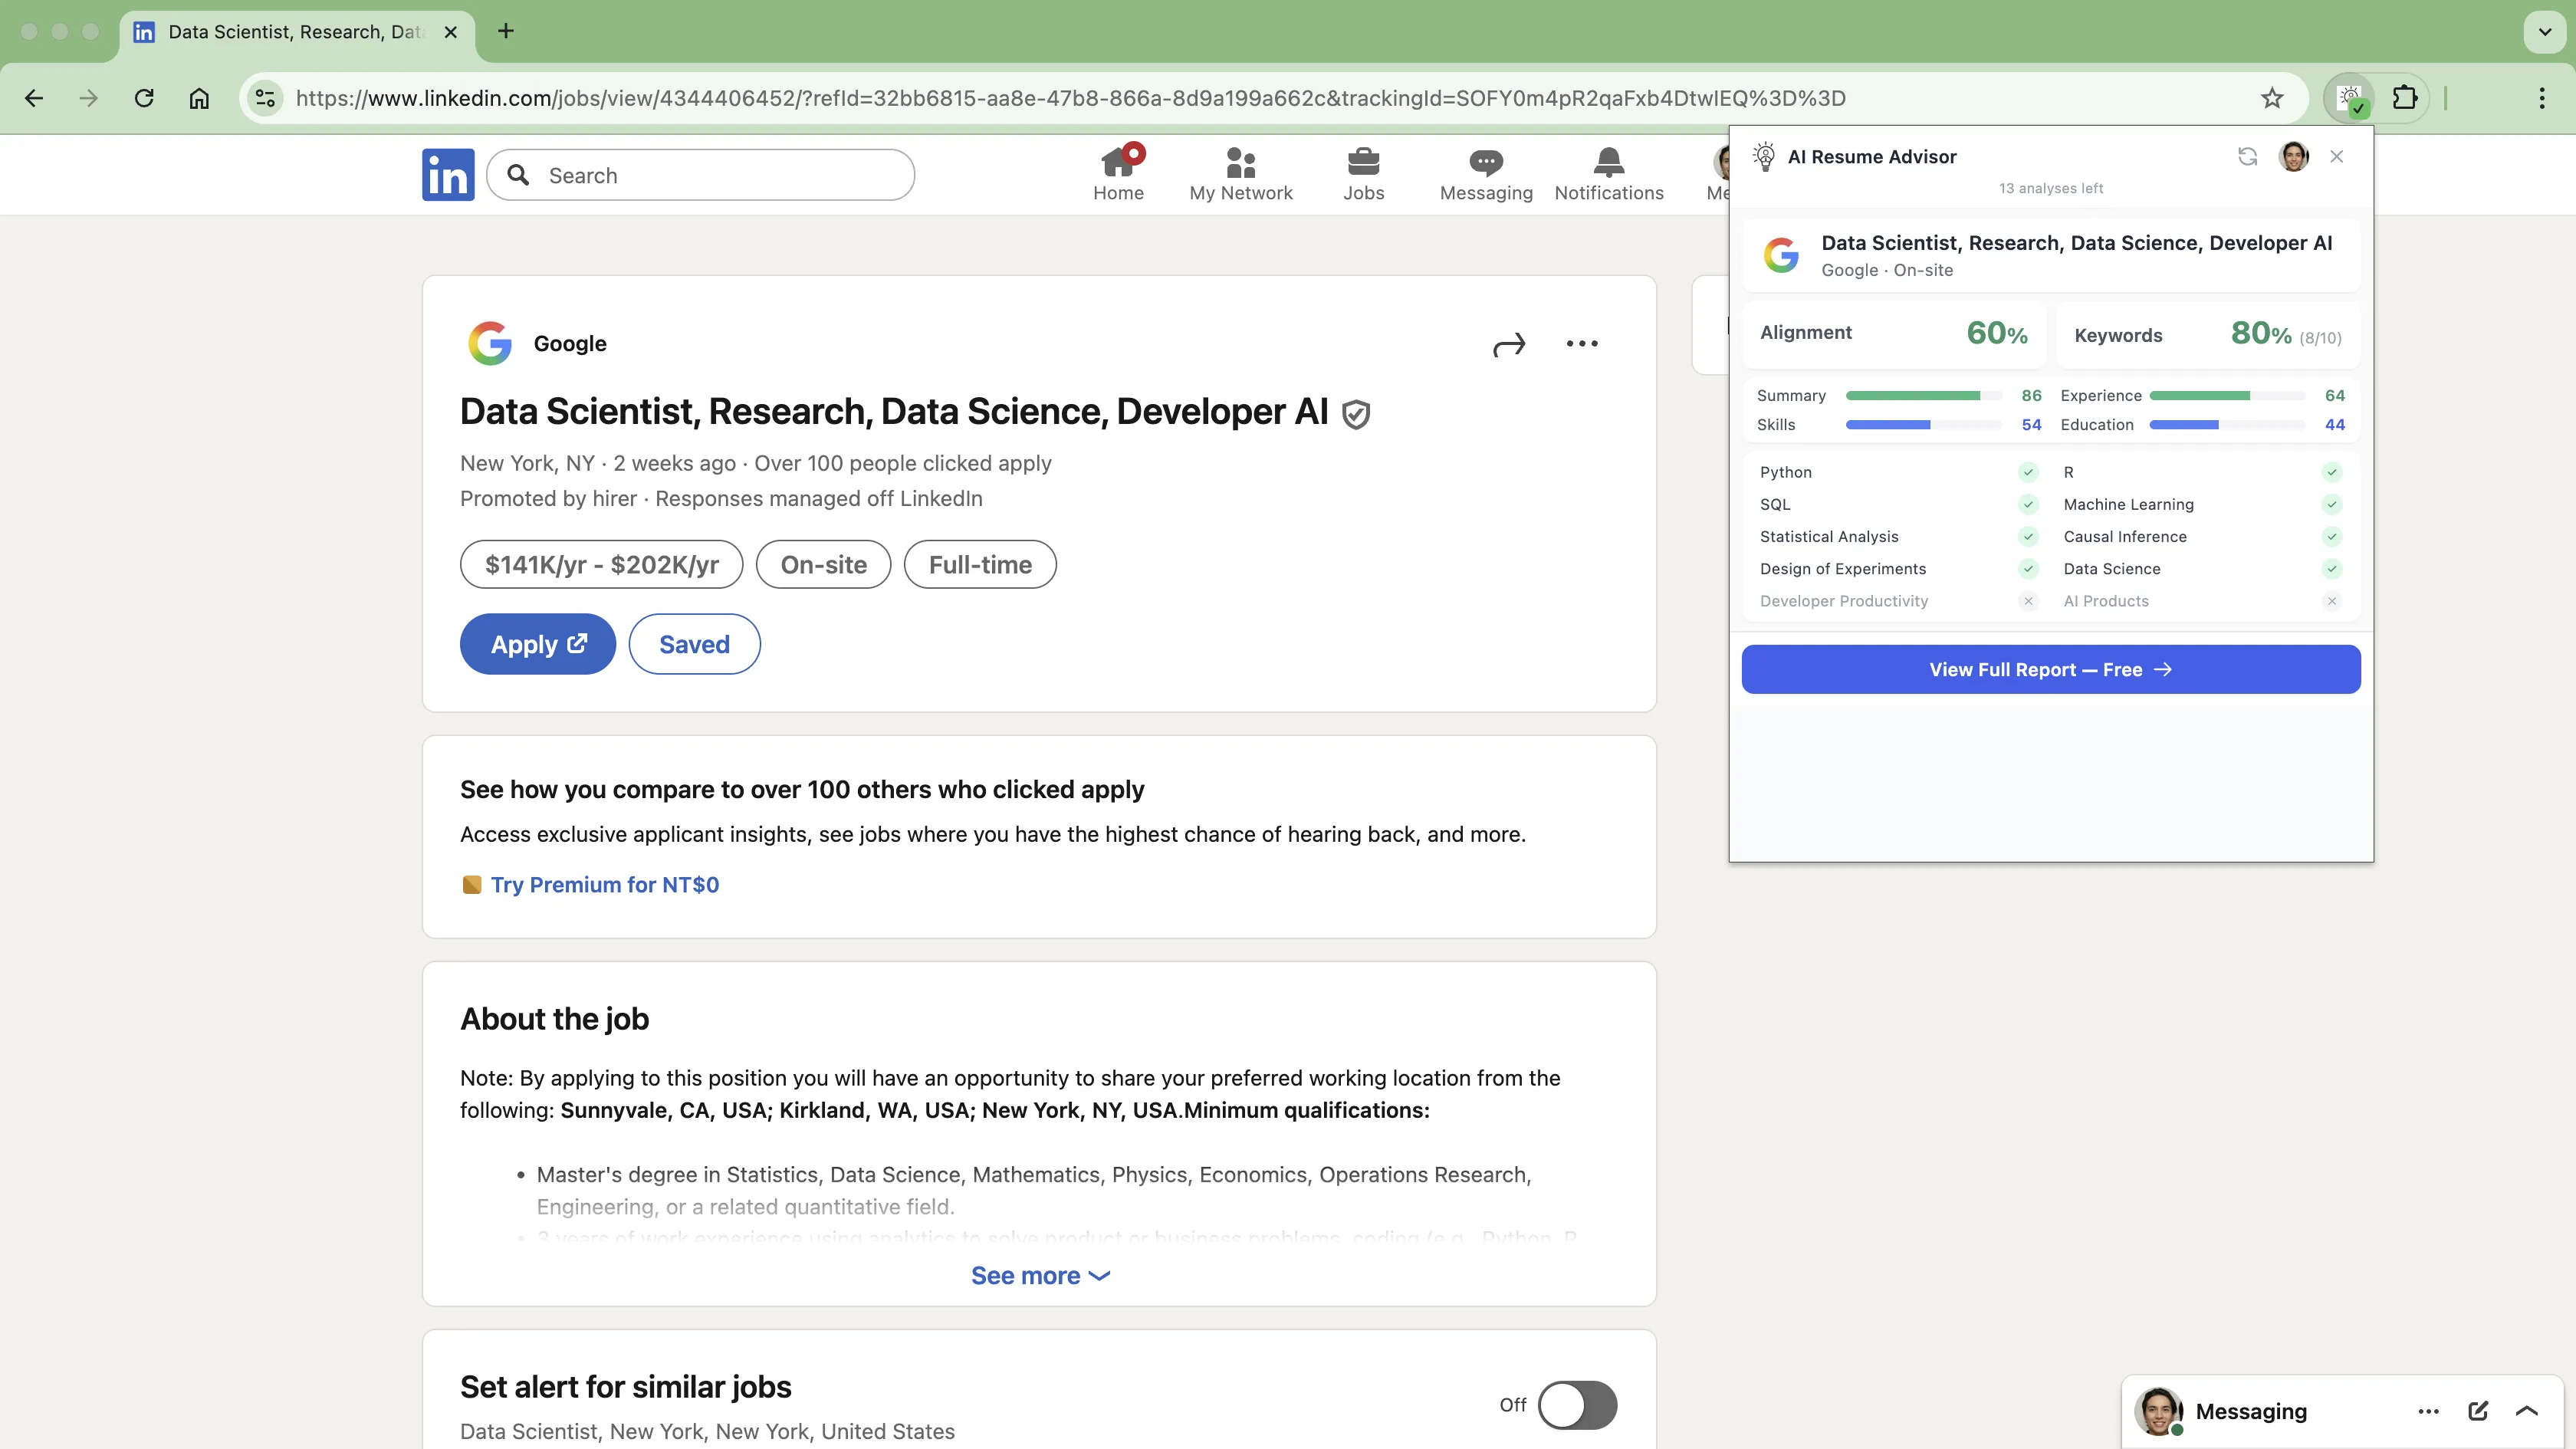Viewport: 2576px width, 1449px height.
Task: Expand the job description with See more
Action: point(1040,1275)
